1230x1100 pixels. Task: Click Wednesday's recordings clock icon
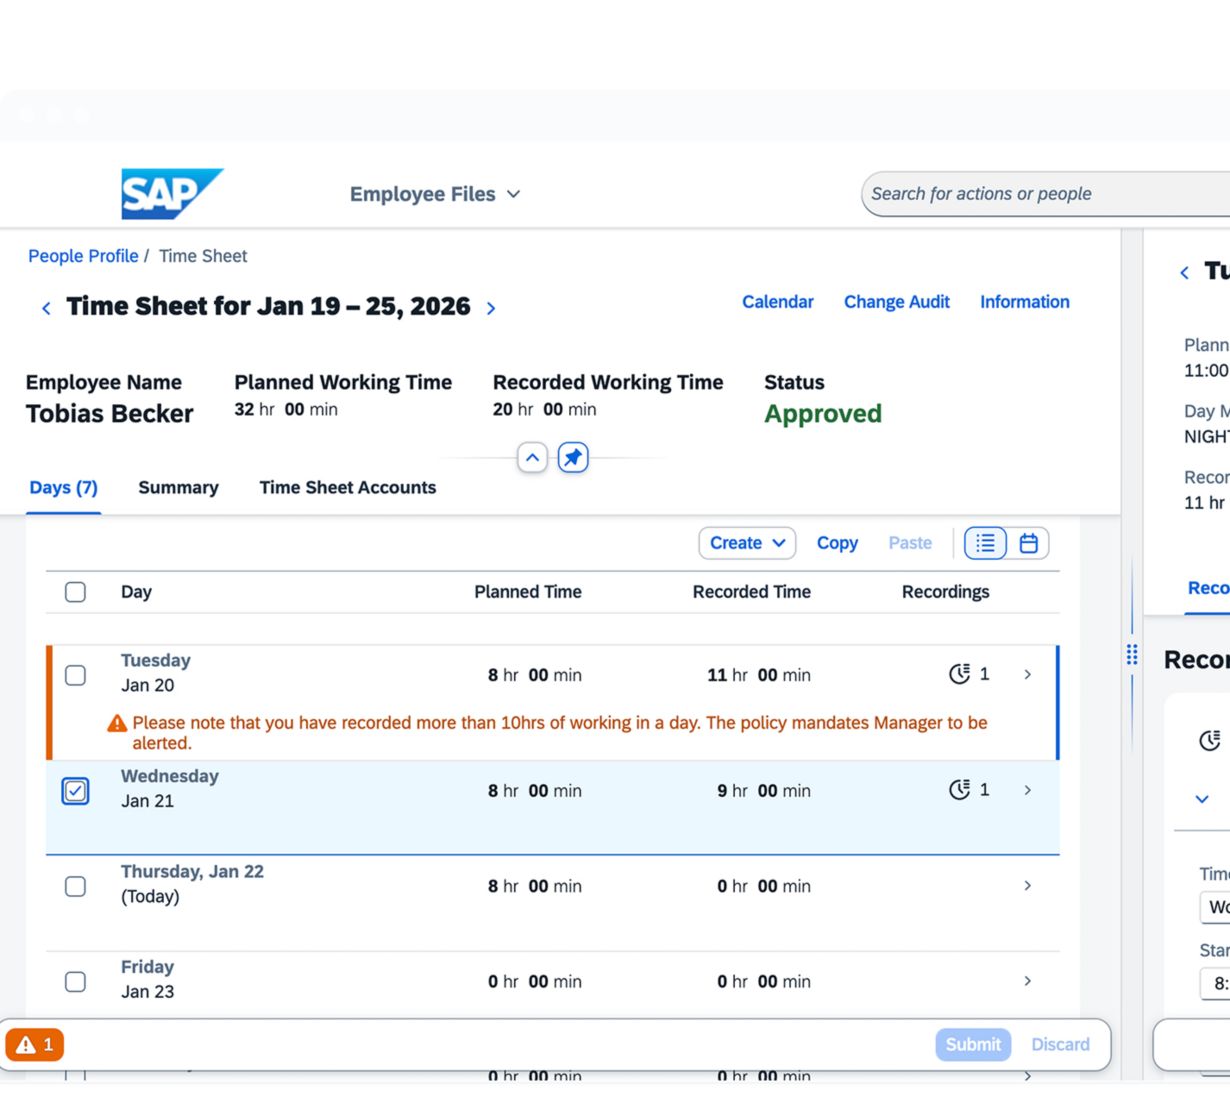[x=960, y=790]
